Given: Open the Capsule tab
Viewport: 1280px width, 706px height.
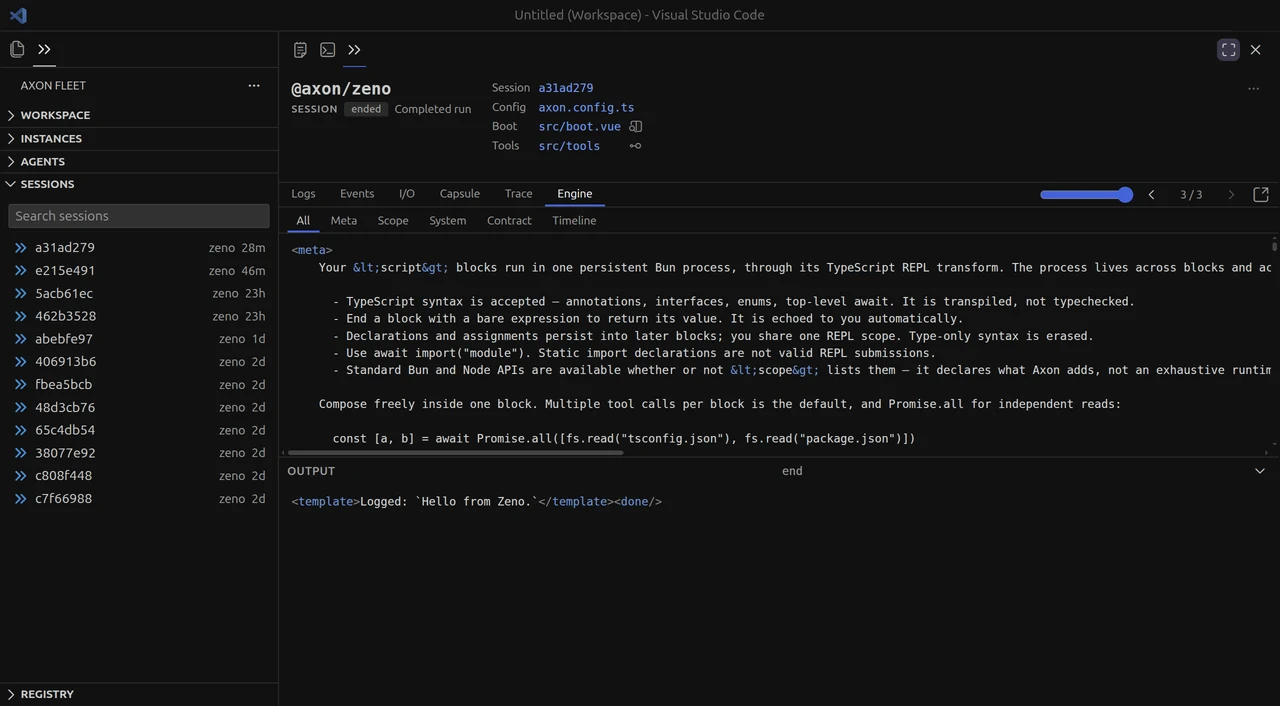Looking at the screenshot, I should click(x=460, y=194).
